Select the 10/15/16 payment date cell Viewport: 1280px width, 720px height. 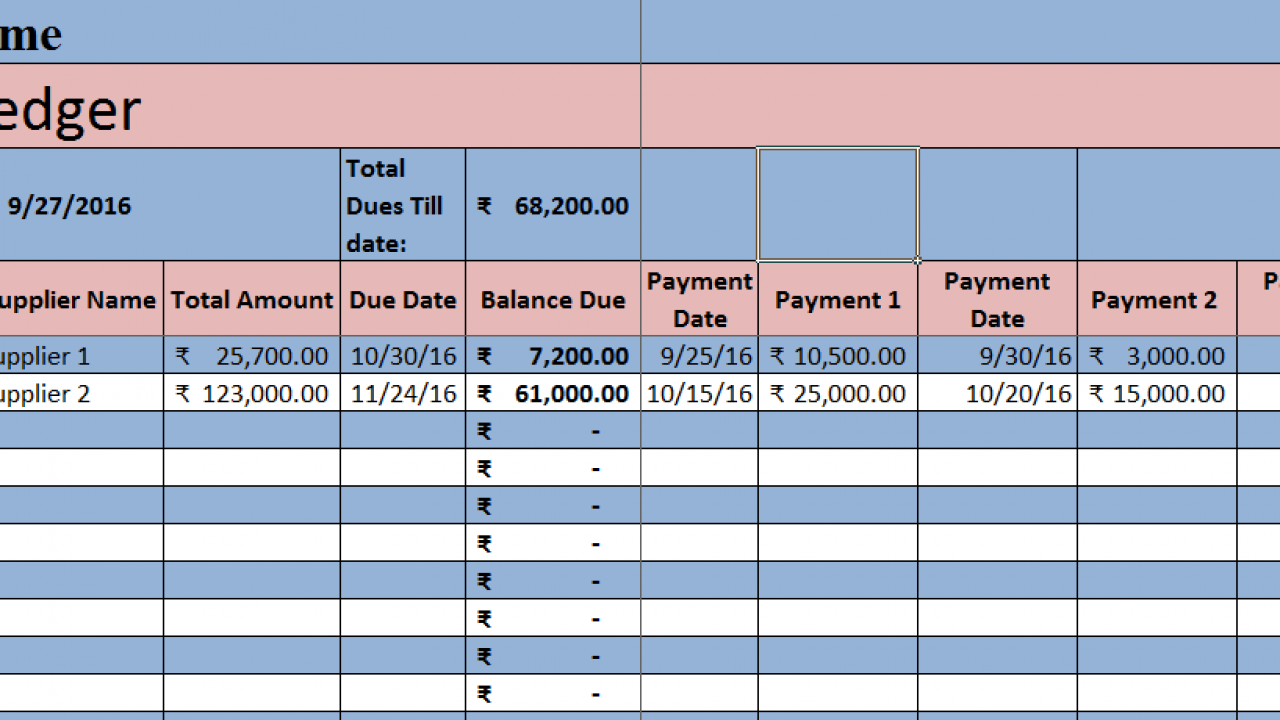[x=700, y=393]
